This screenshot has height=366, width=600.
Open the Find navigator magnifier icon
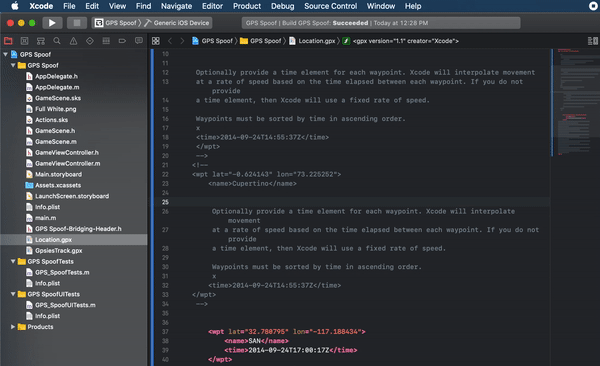tap(57, 41)
